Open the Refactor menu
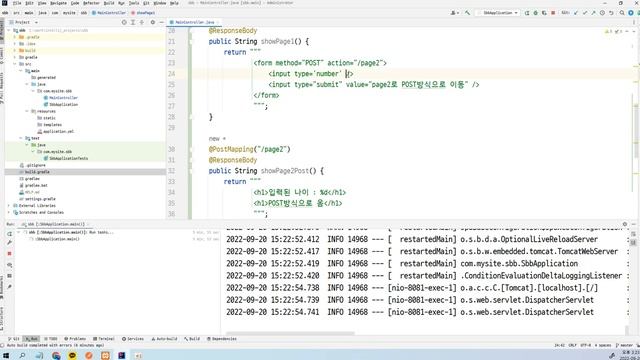Image resolution: width=640 pixels, height=360 pixels. coord(91,3)
